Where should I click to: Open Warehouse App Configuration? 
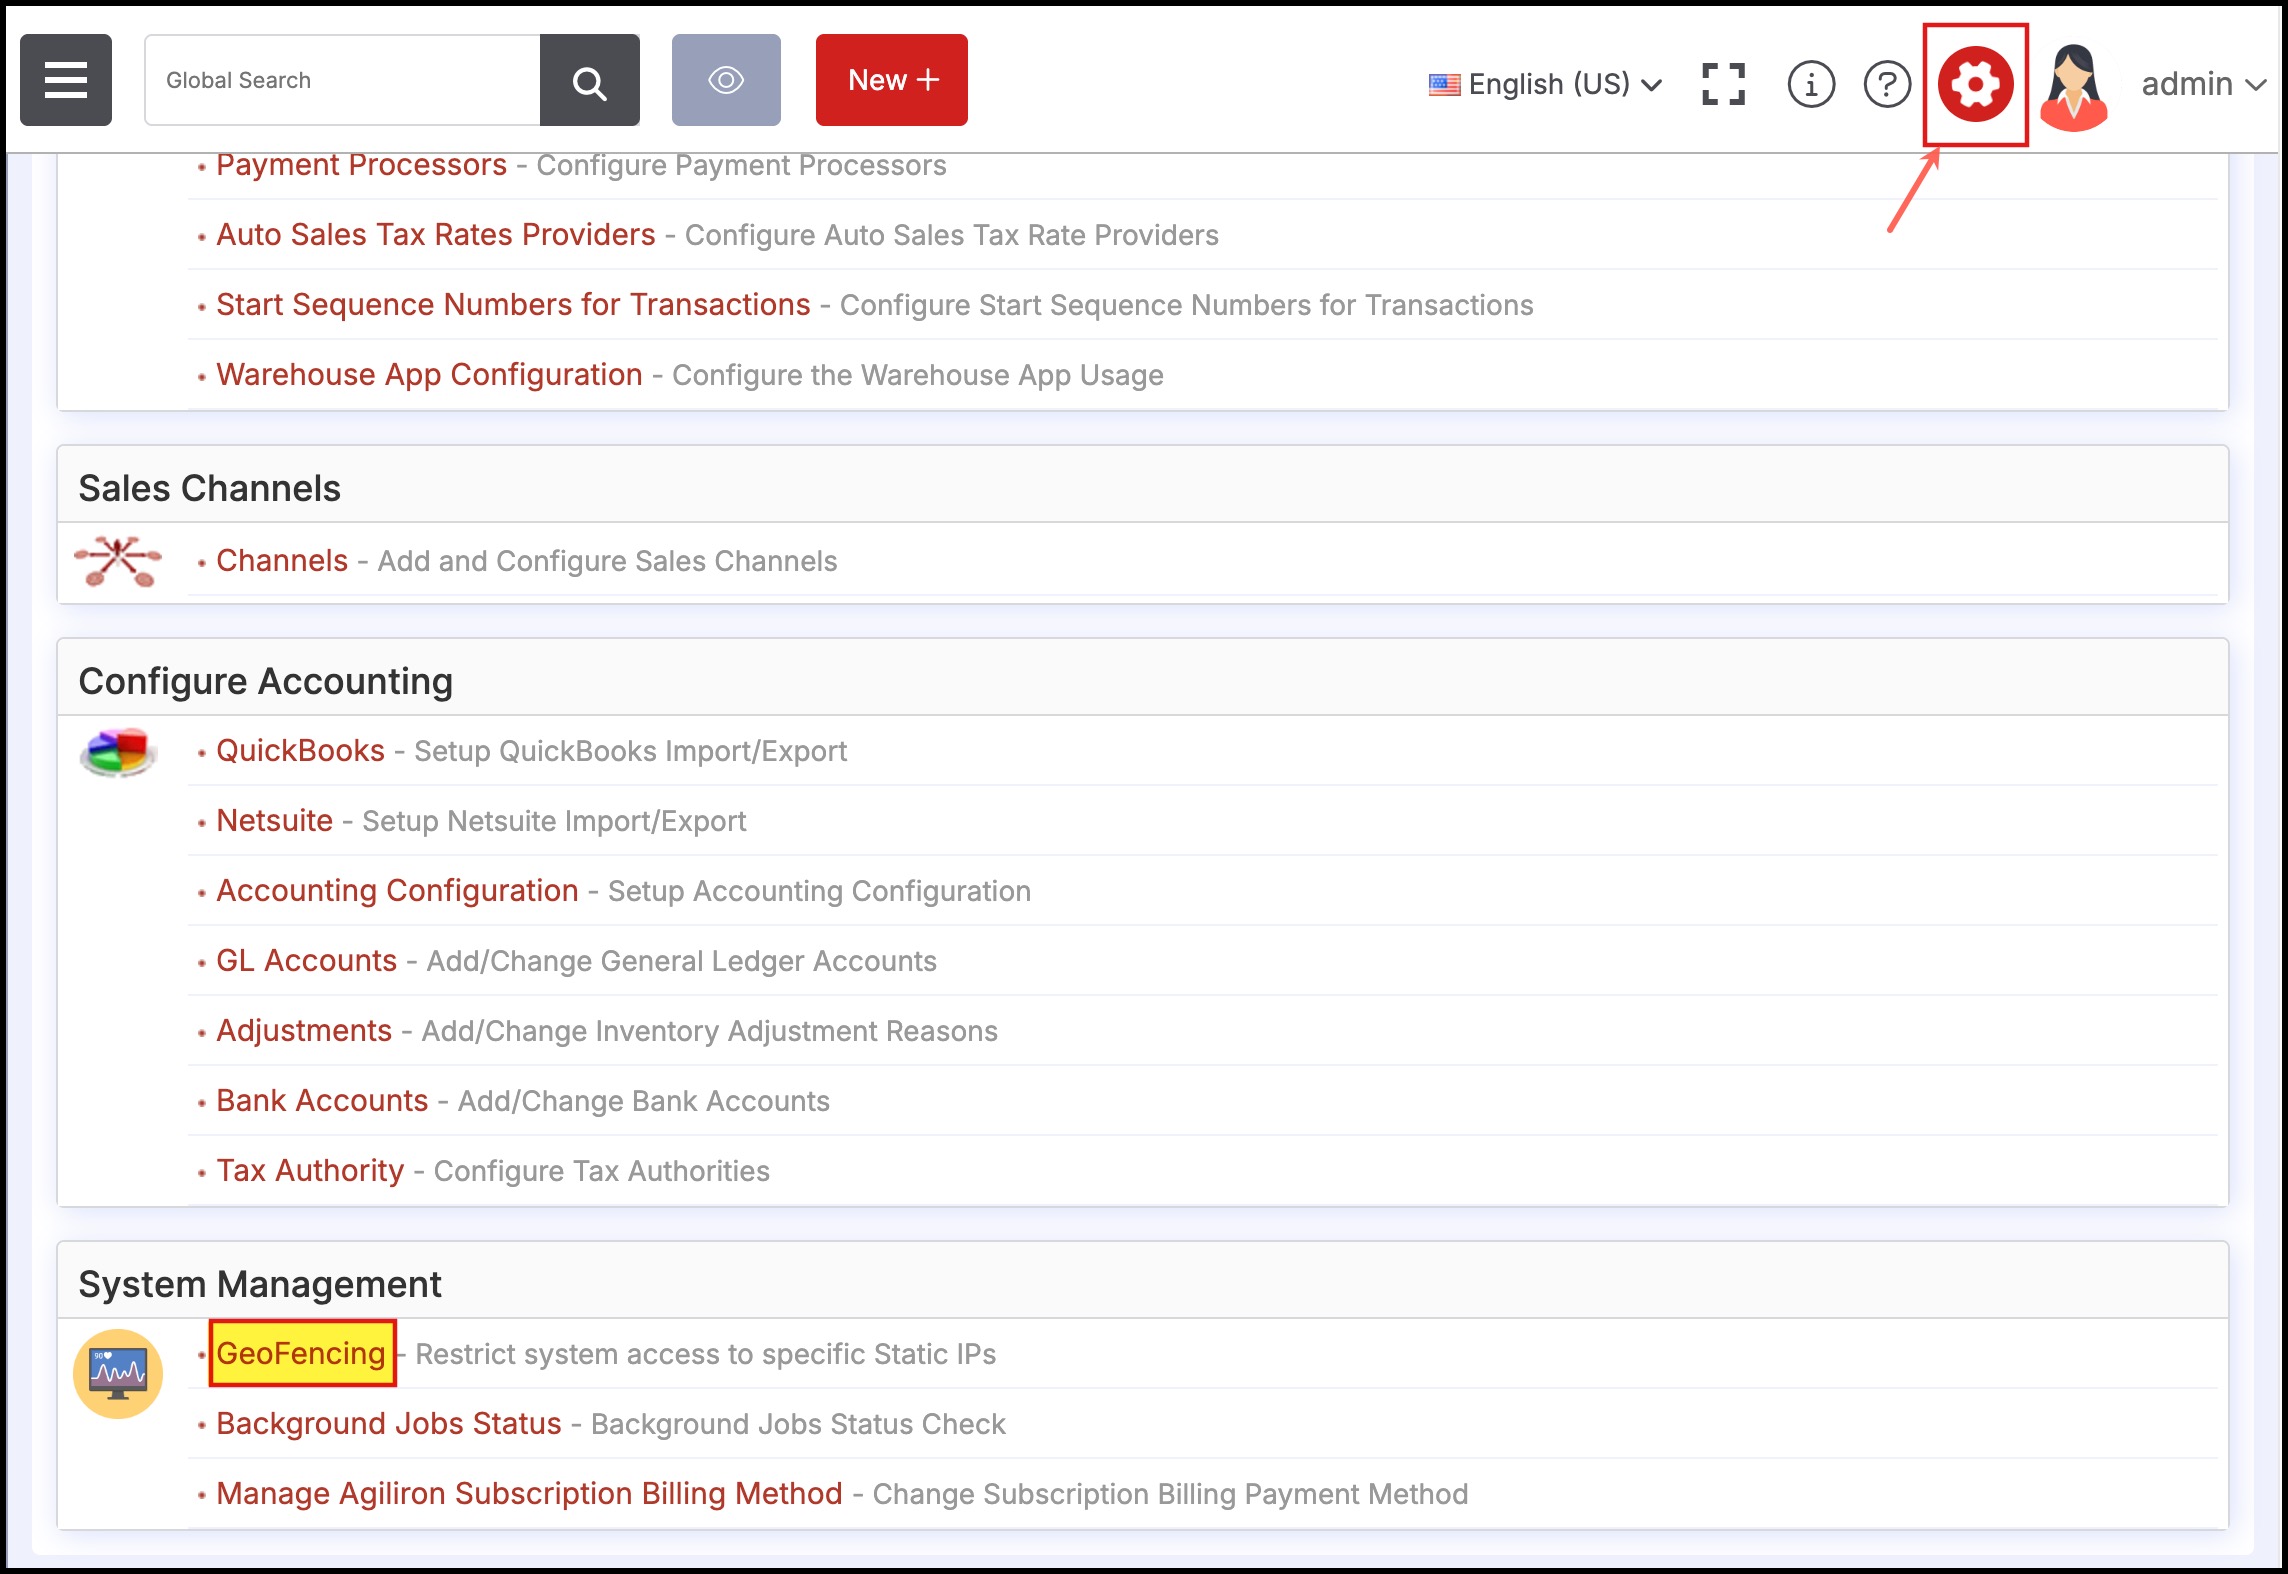point(429,374)
